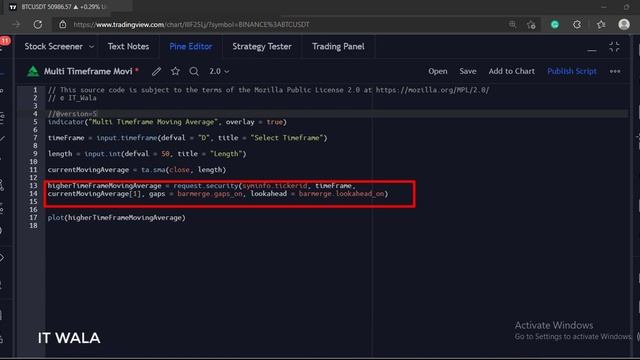Switch to the Text Notes tab
This screenshot has height=360, width=640.
(128, 47)
